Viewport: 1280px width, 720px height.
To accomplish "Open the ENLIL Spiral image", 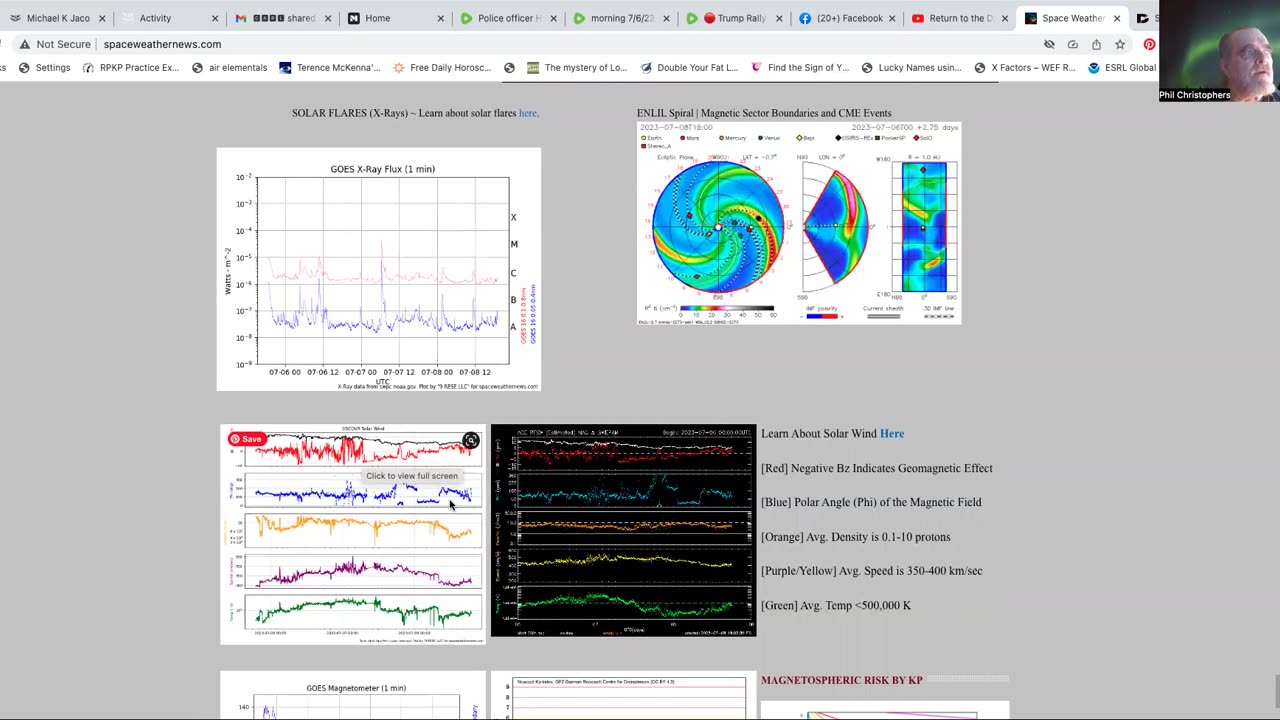I will click(x=799, y=223).
